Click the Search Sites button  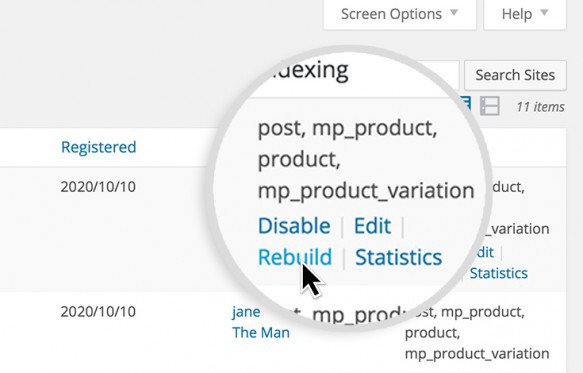[515, 75]
